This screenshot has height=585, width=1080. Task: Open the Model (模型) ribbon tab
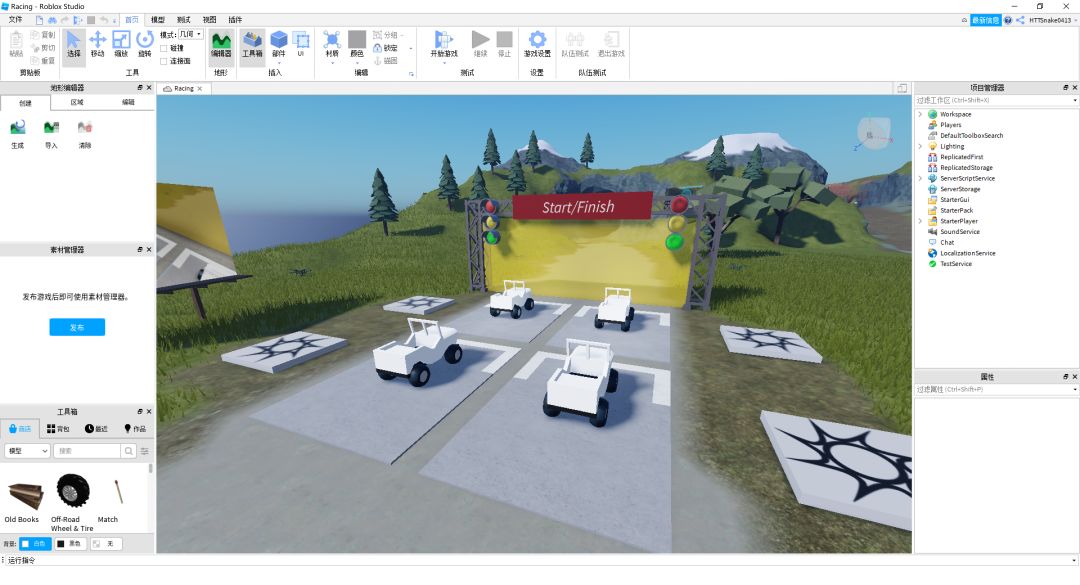coord(157,19)
